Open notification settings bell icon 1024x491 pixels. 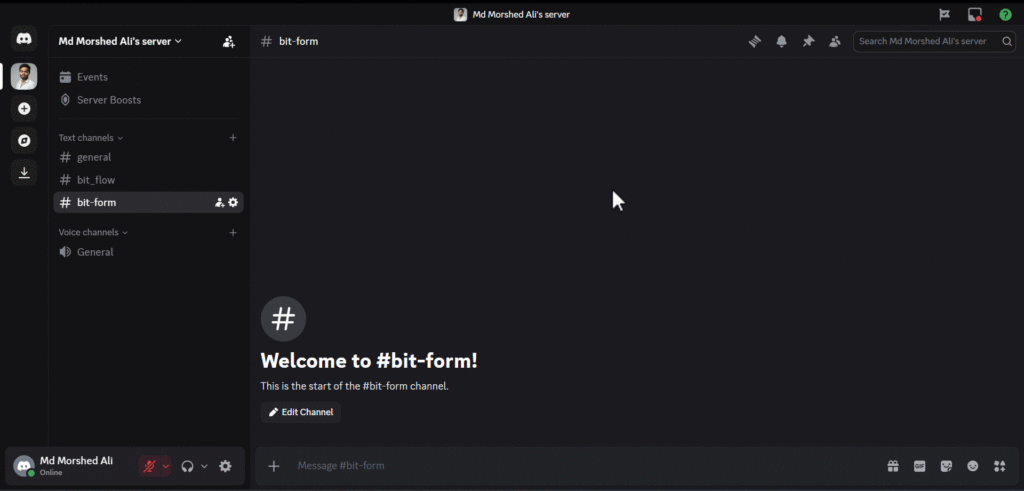tap(781, 41)
